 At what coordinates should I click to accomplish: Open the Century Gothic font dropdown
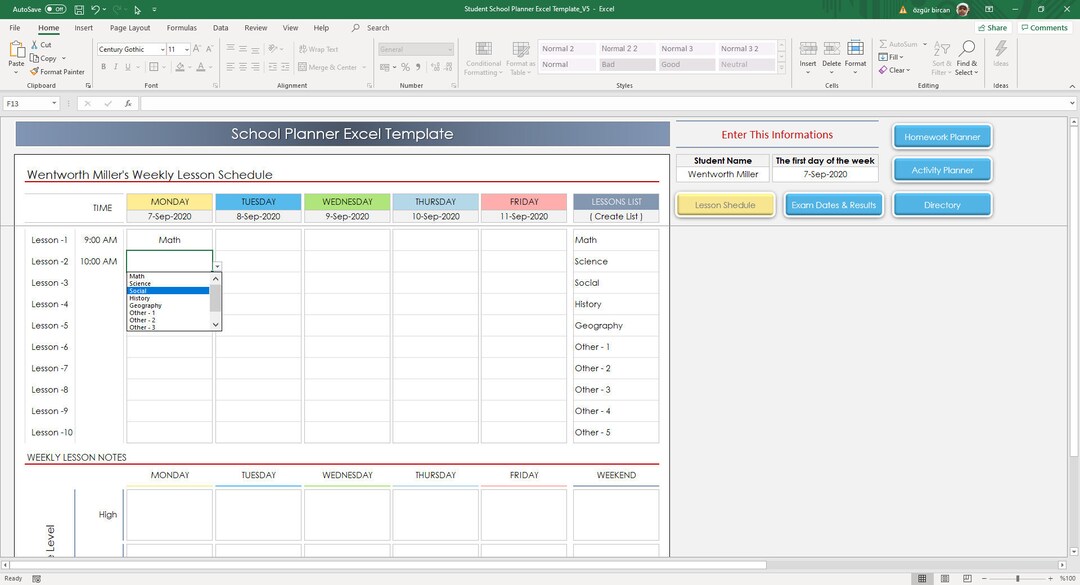pos(161,48)
